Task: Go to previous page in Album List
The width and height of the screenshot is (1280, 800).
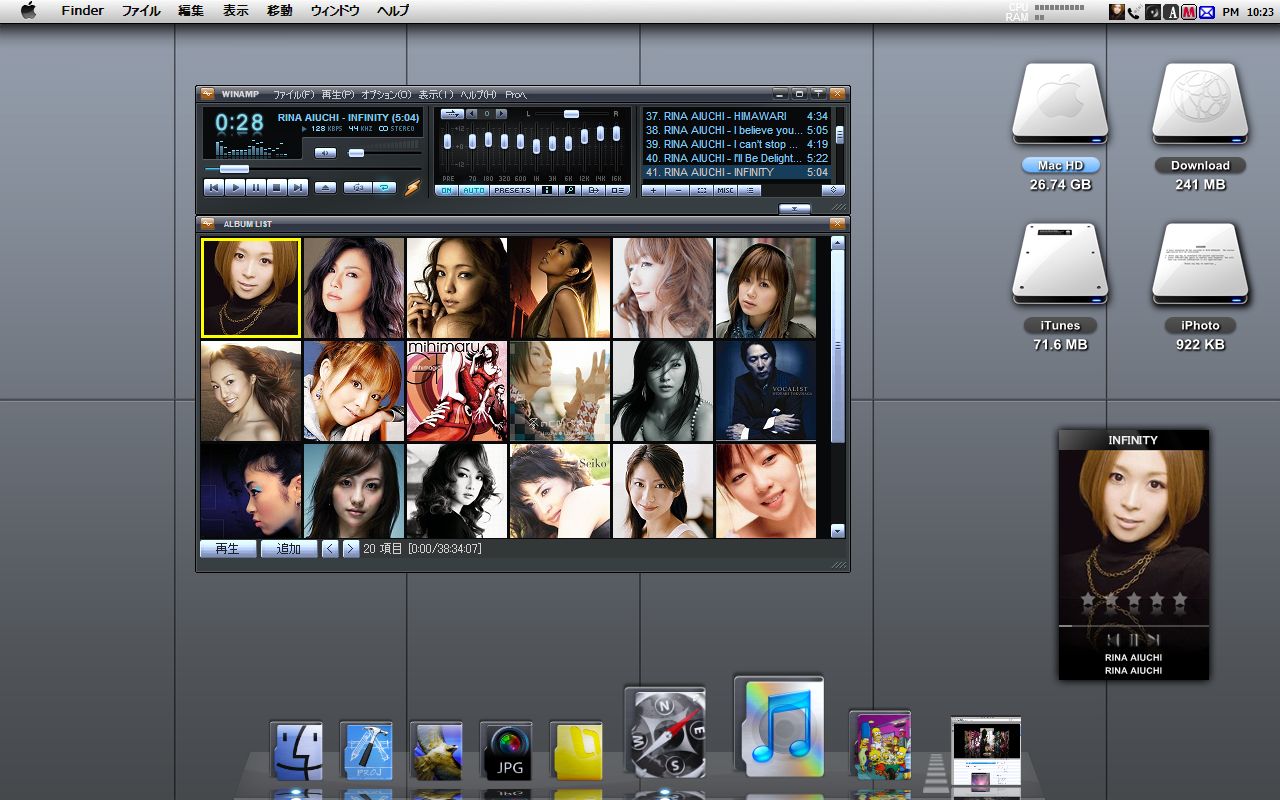Action: (x=330, y=549)
